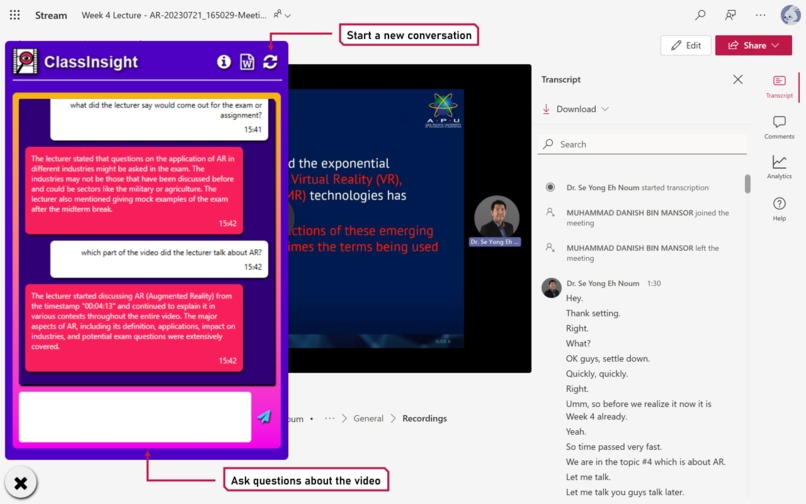
Task: Export the chat with the Word document icon
Action: [x=247, y=62]
